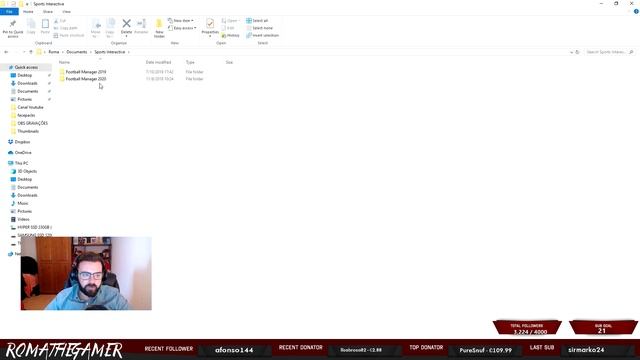Open Videos under This PC
640x360 pixels.
(23, 220)
